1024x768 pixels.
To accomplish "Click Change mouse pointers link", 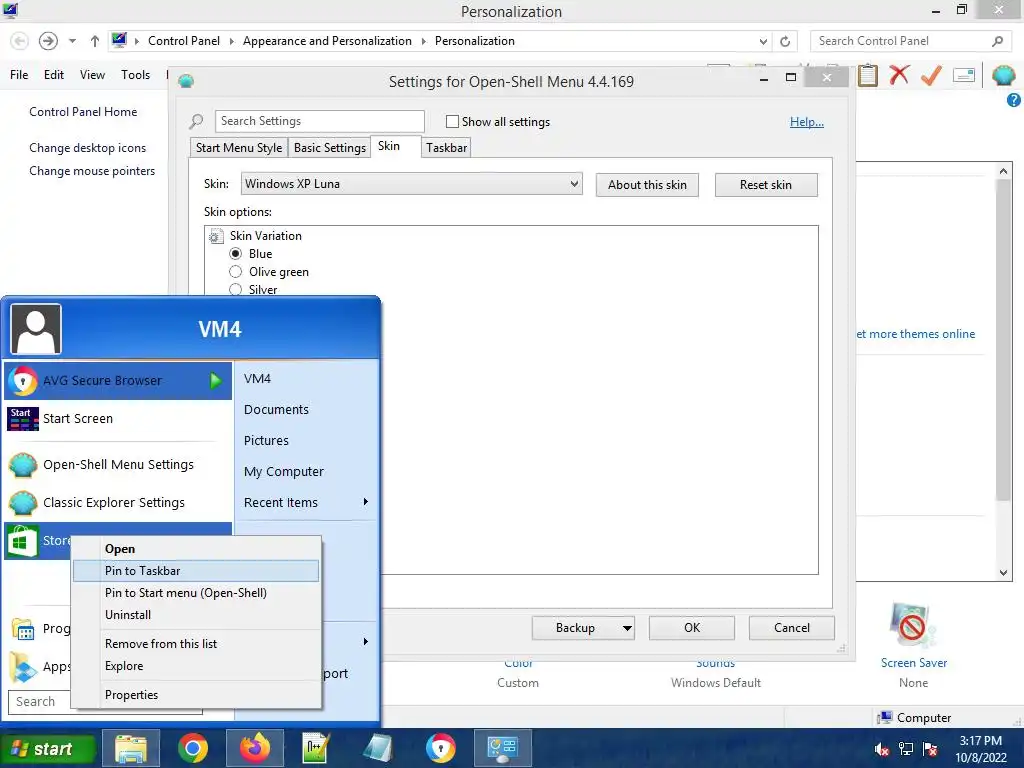I will (92, 171).
